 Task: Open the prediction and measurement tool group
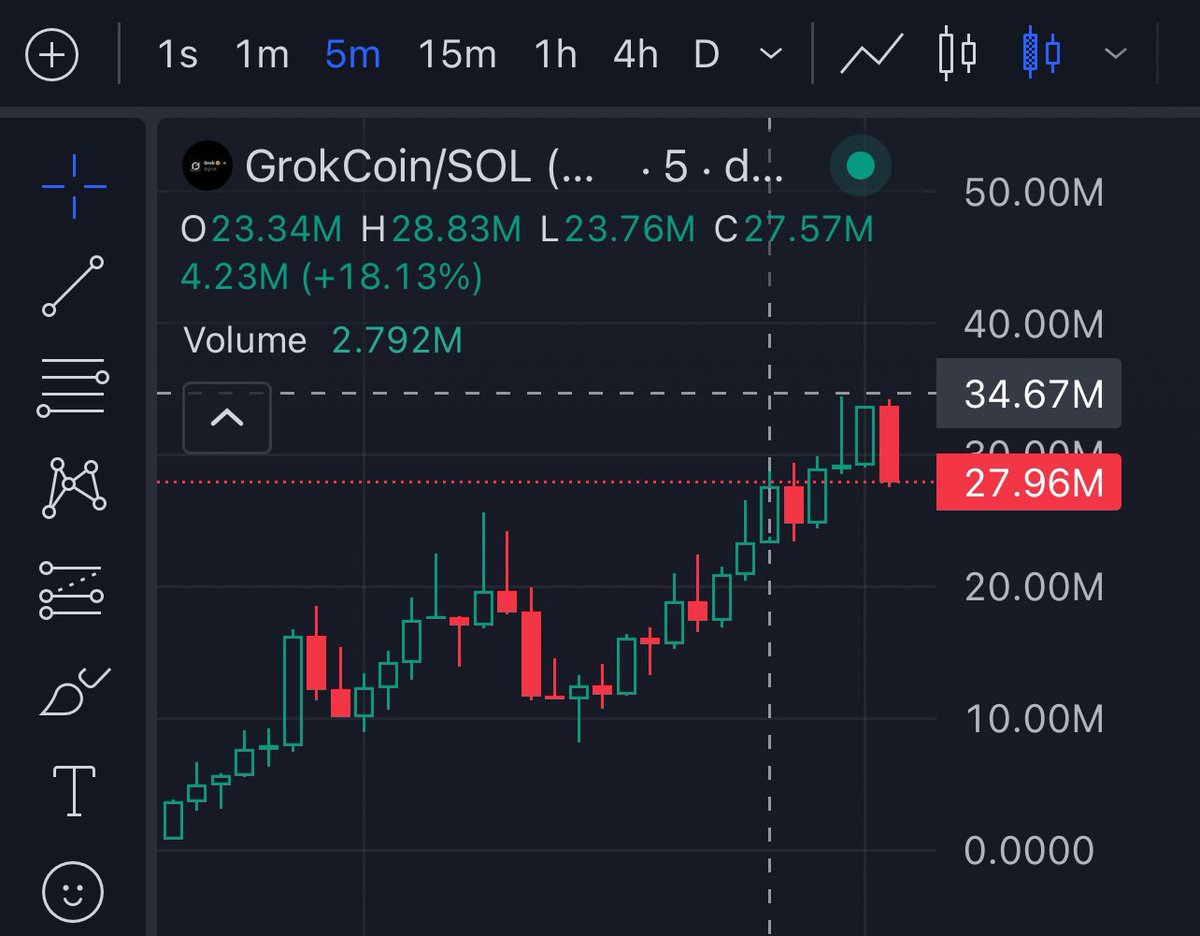pyautogui.click(x=73, y=589)
